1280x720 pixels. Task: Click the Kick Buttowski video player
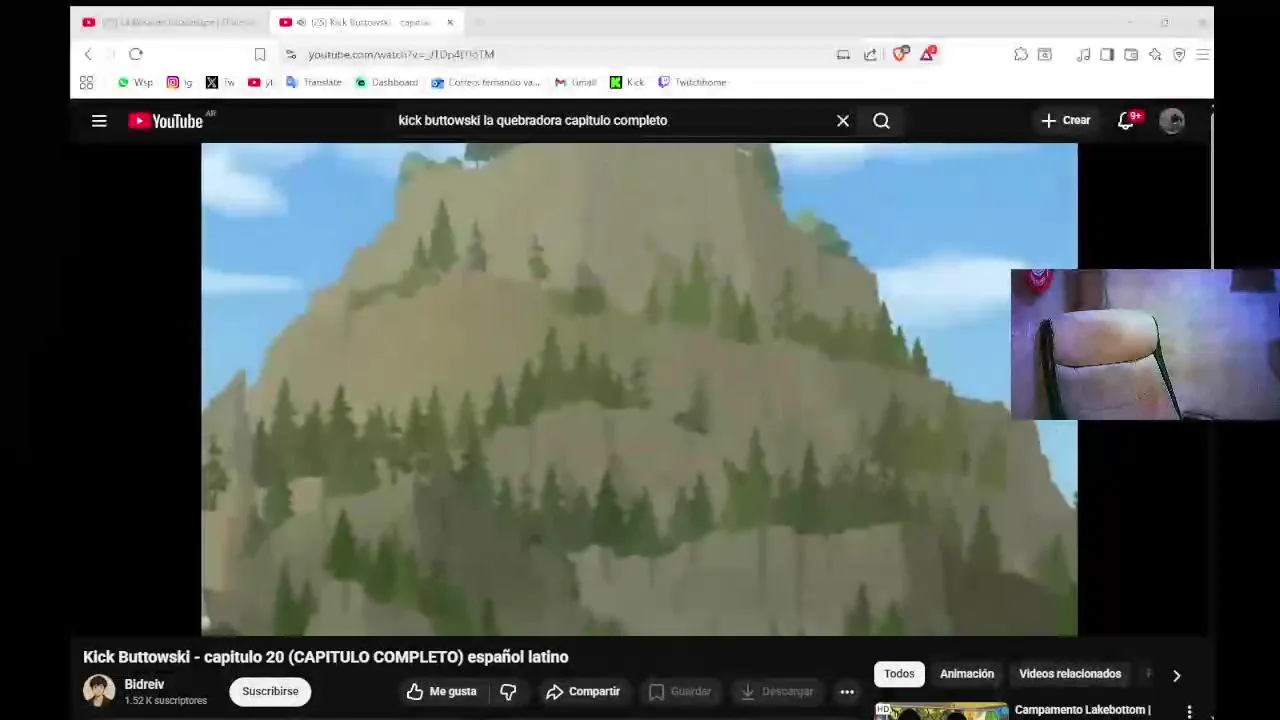point(639,389)
